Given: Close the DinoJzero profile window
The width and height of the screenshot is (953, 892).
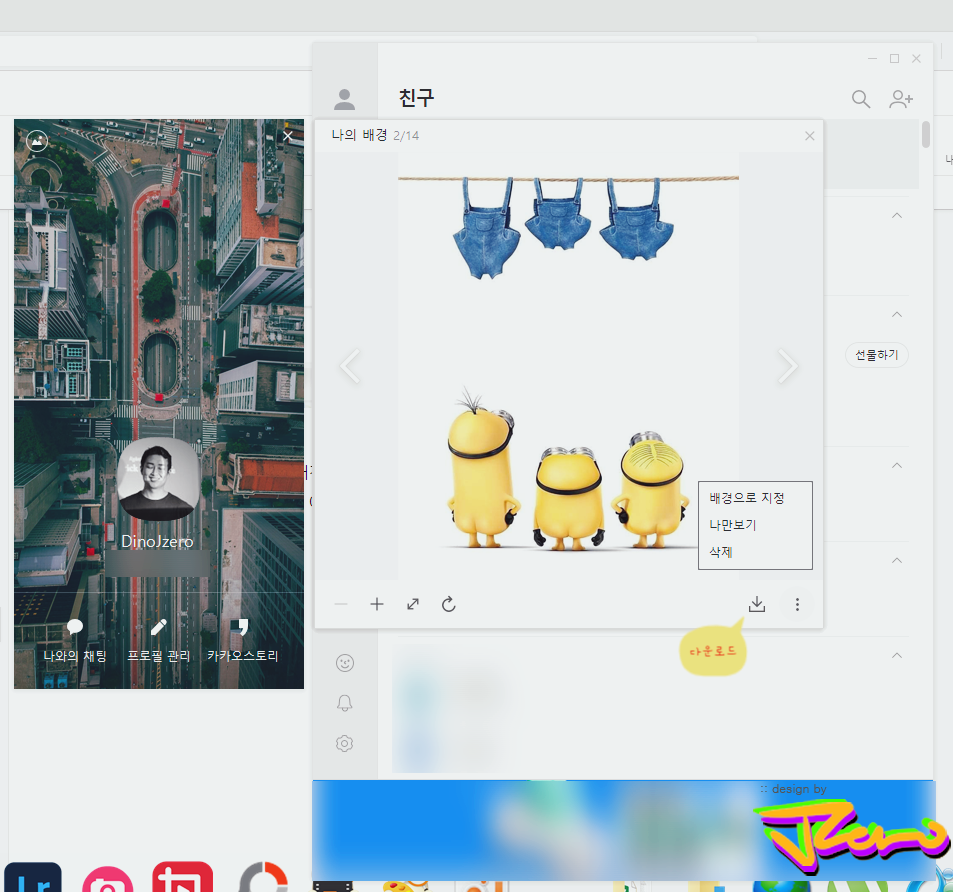Looking at the screenshot, I should pyautogui.click(x=287, y=136).
